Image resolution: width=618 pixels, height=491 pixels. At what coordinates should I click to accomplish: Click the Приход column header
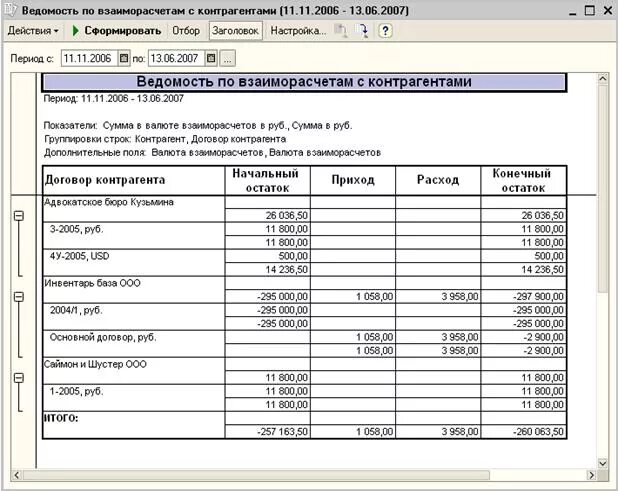[353, 180]
